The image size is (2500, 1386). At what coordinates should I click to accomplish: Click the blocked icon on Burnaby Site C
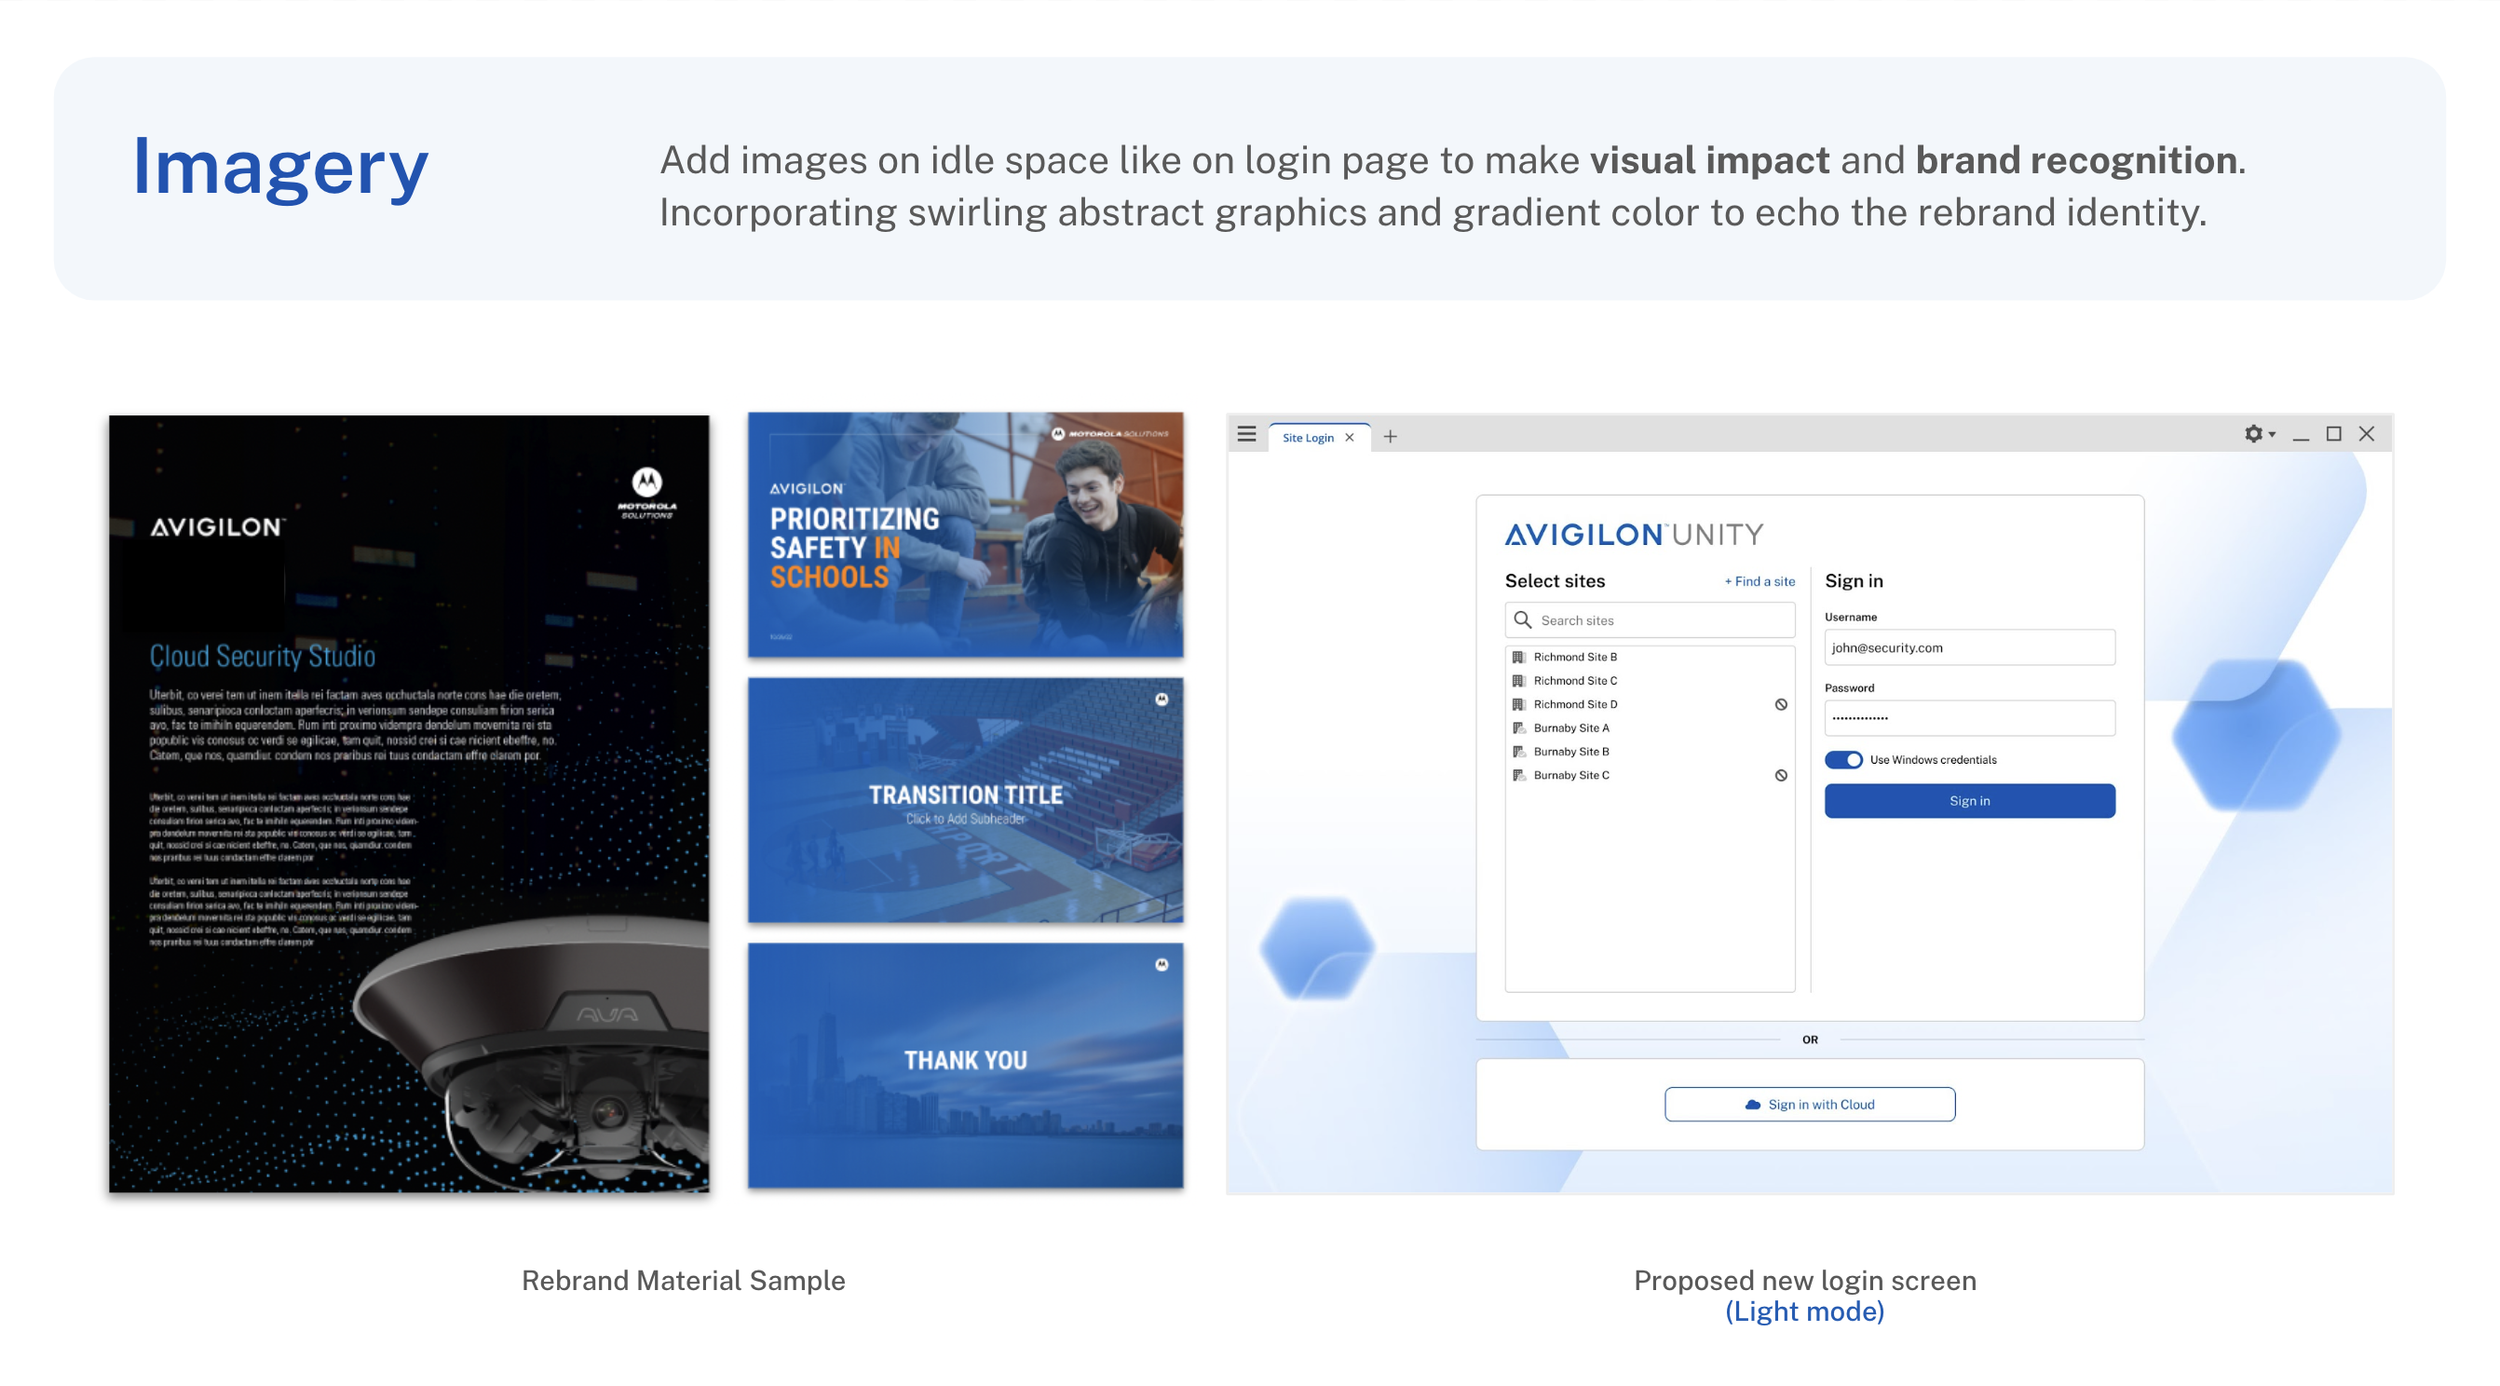(1780, 775)
